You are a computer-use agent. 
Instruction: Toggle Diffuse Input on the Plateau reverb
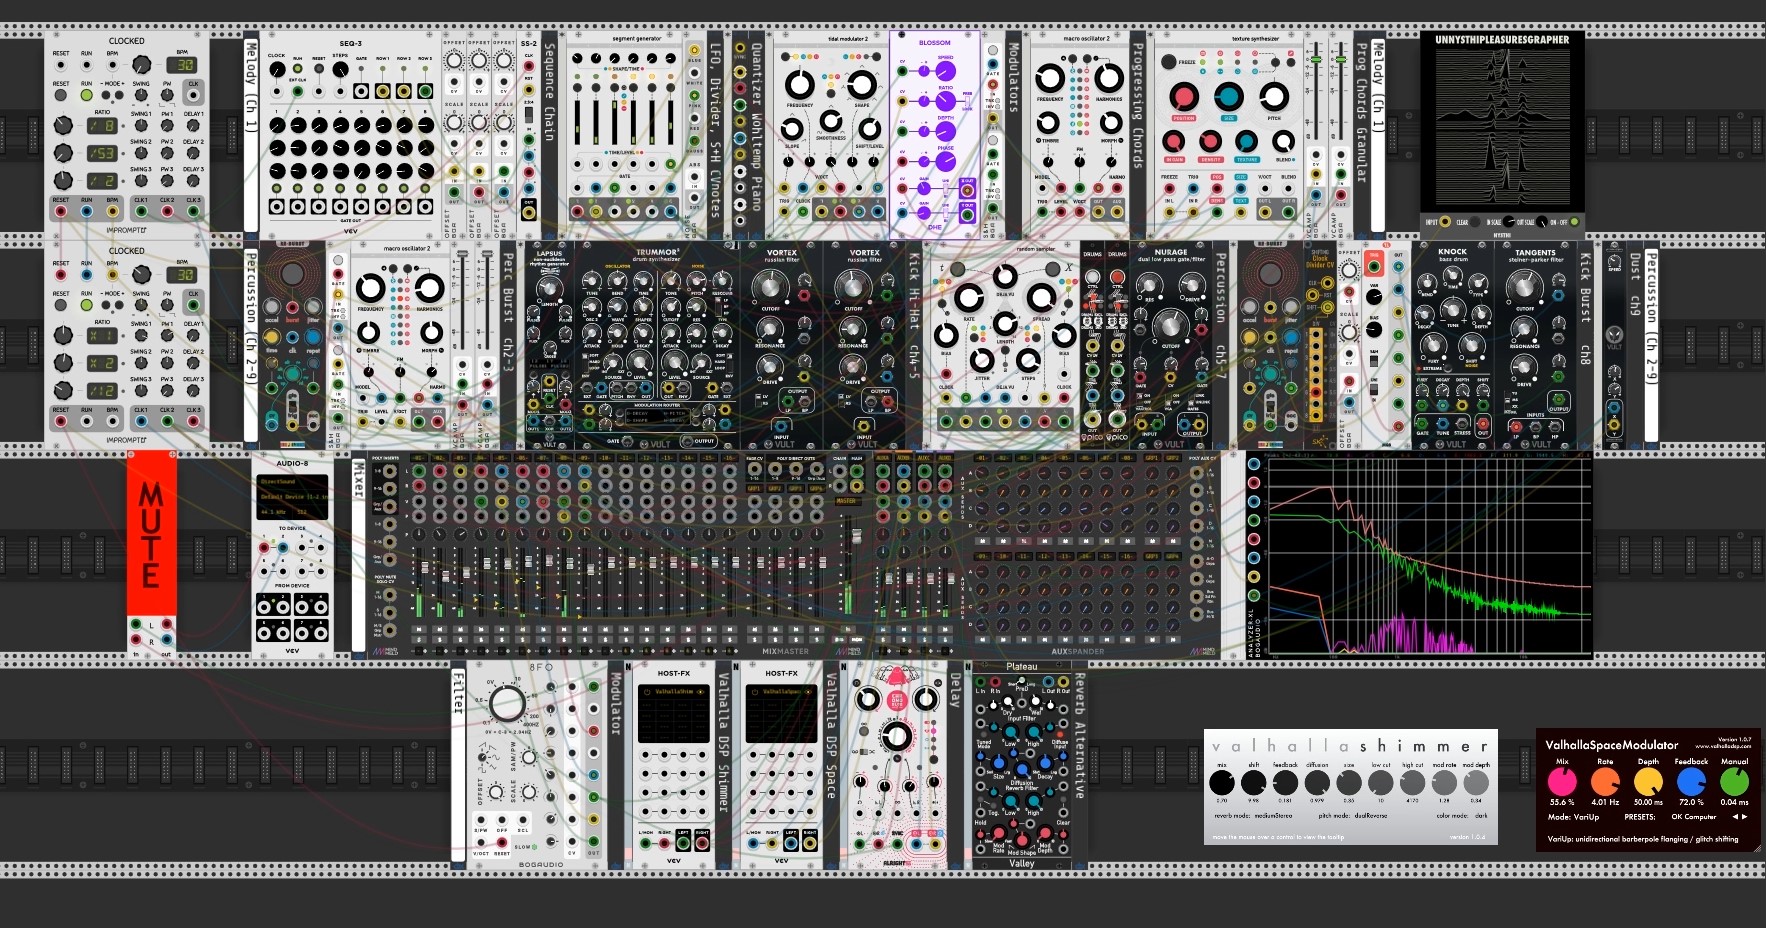[x=1060, y=734]
